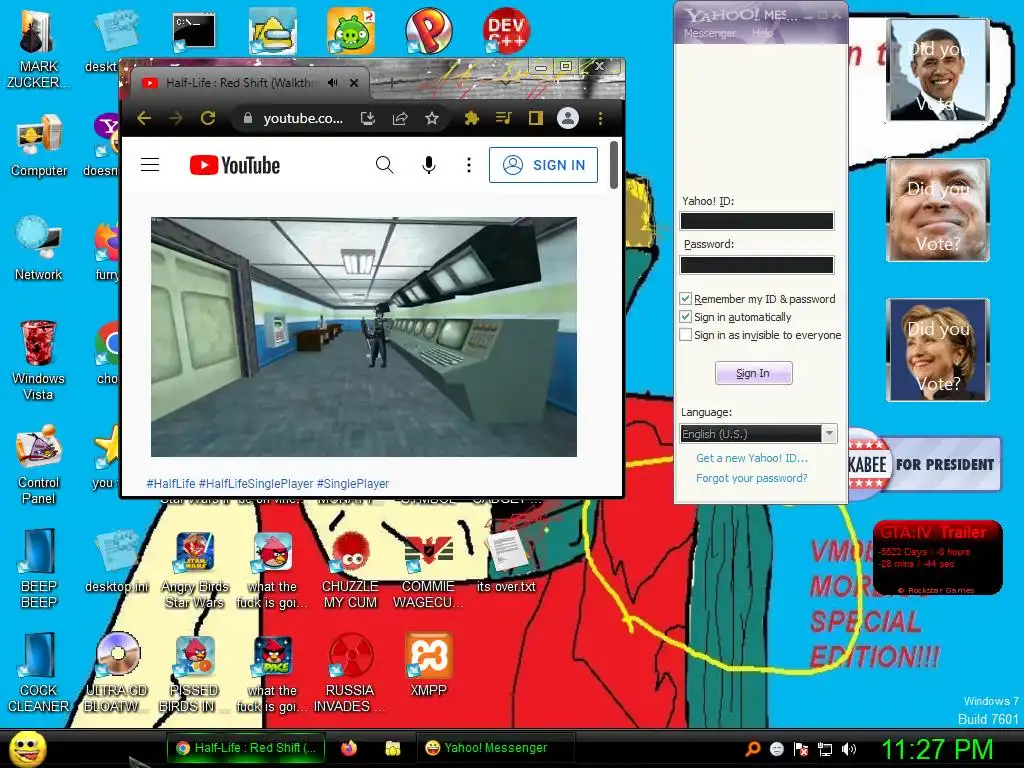The image size is (1024, 768).
Task: Toggle the browser side panel icon
Action: point(536,118)
